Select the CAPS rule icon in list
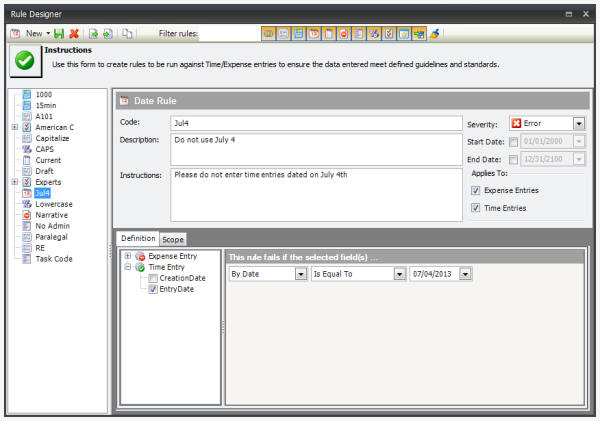This screenshot has width=600, height=421. pyautogui.click(x=27, y=149)
